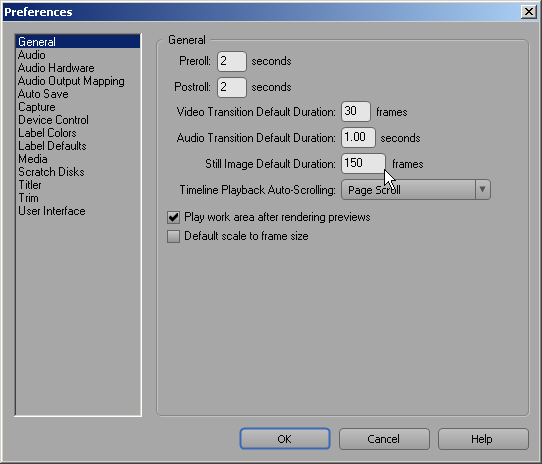Focus the Video Transition Default Duration field

pos(356,111)
